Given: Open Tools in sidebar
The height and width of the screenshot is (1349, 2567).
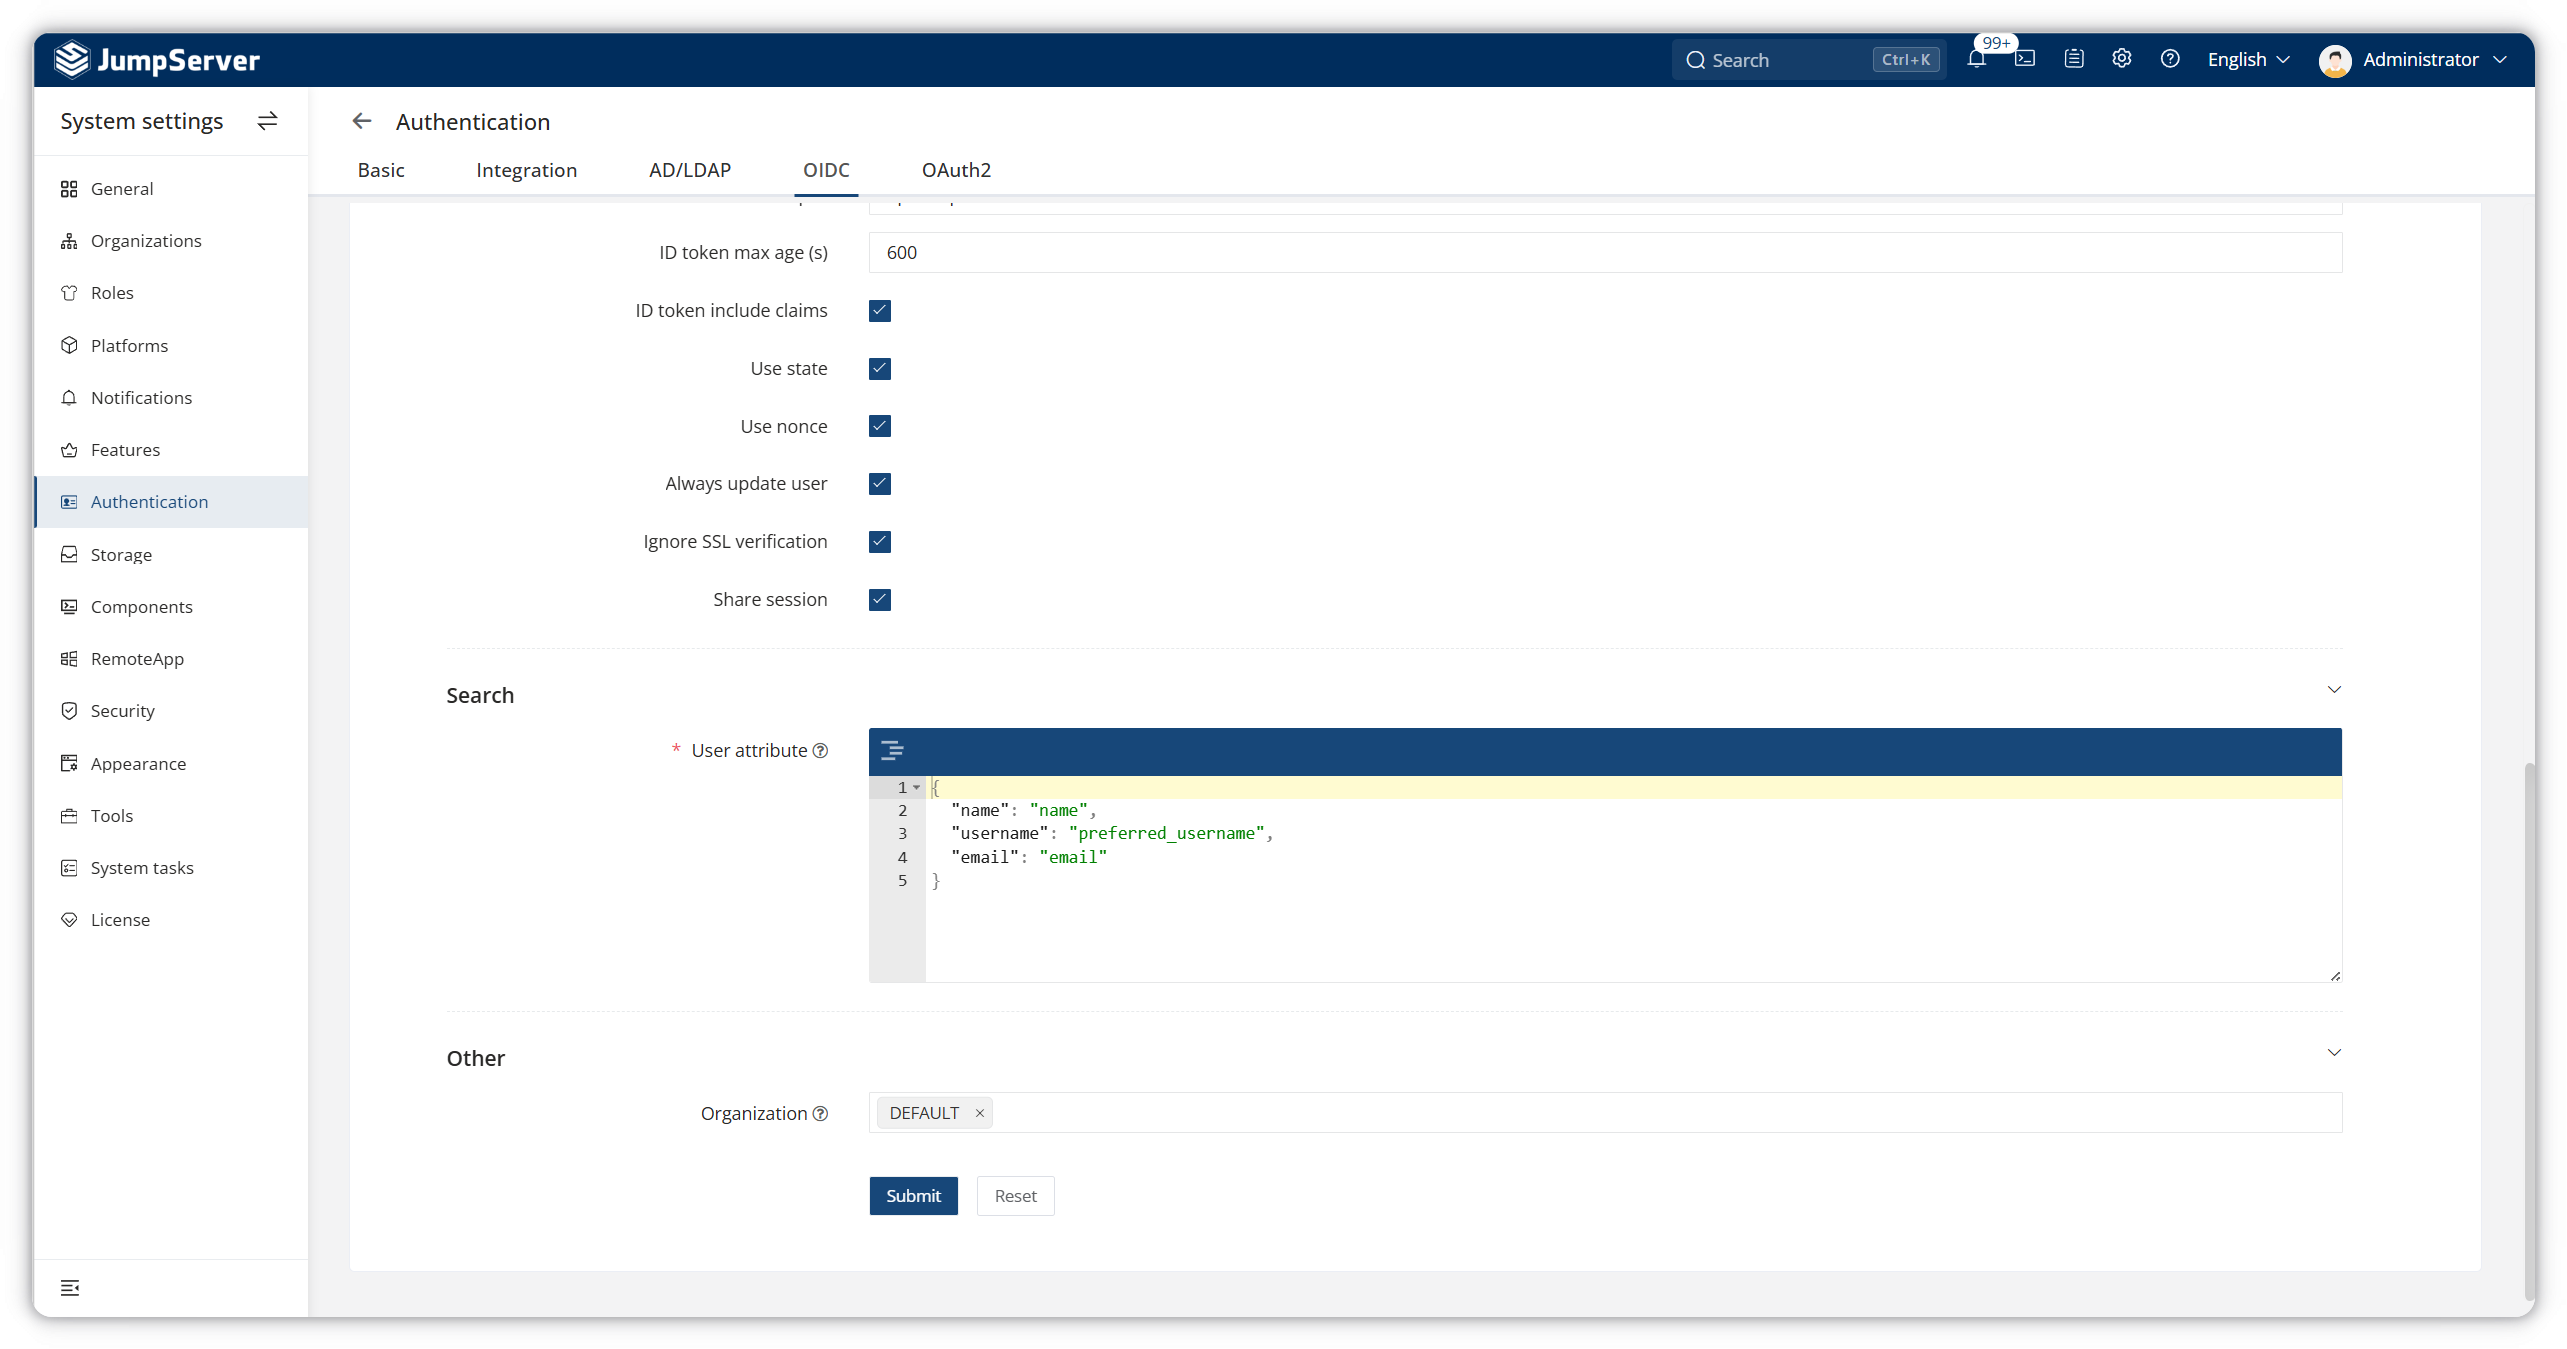Looking at the screenshot, I should point(171,816).
